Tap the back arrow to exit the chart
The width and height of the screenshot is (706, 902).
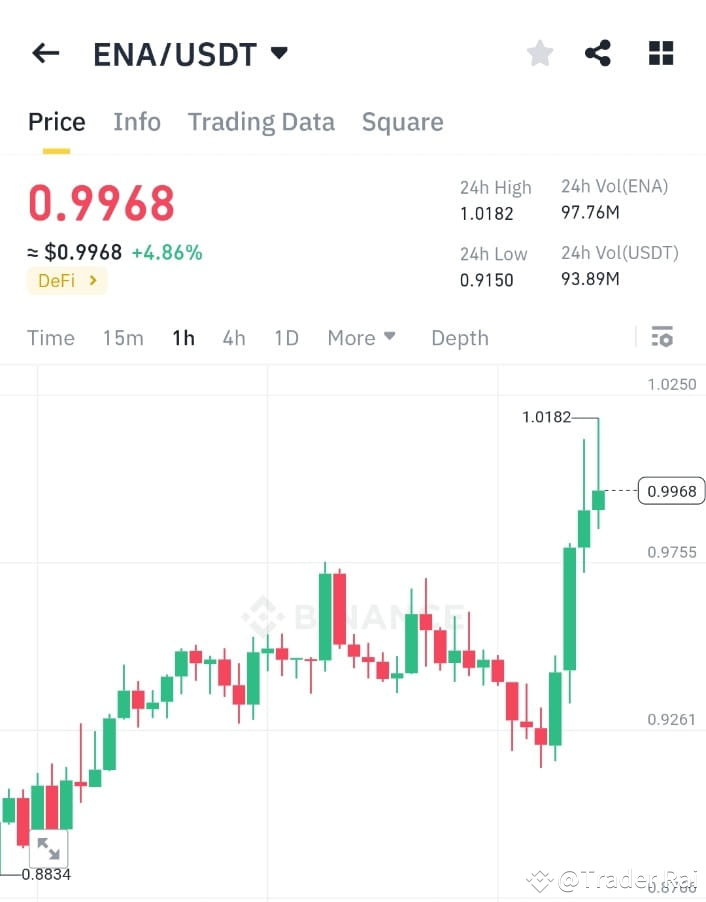click(45, 53)
